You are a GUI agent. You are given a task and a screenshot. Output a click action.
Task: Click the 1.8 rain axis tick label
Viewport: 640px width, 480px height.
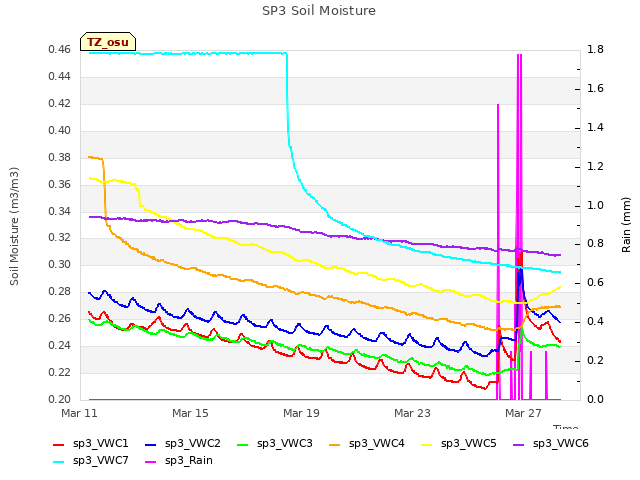pyautogui.click(x=596, y=50)
